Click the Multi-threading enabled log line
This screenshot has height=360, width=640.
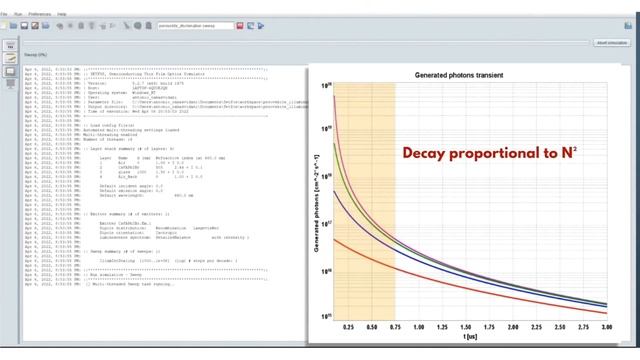(x=81, y=135)
